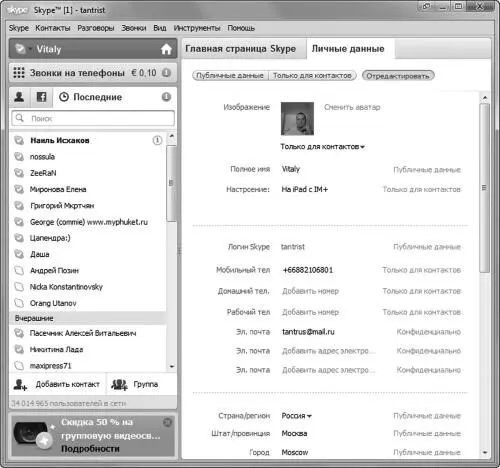Image resolution: width=500 pixels, height=468 pixels.
Task: Open Подробности link in the ad banner
Action: click(x=90, y=449)
